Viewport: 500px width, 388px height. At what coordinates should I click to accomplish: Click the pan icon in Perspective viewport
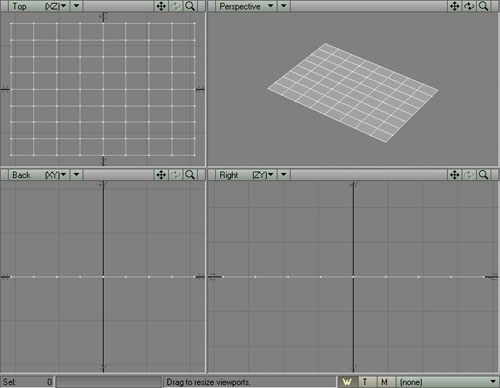455,6
